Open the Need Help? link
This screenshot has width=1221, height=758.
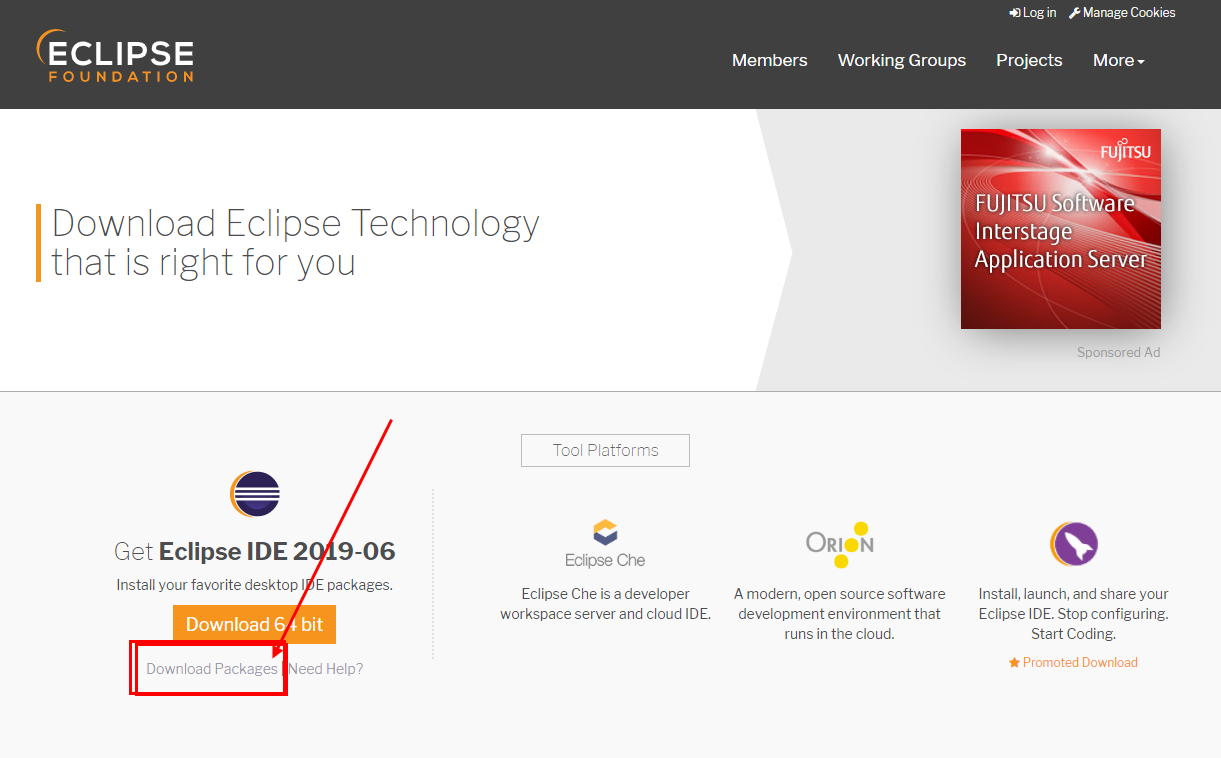coord(326,668)
